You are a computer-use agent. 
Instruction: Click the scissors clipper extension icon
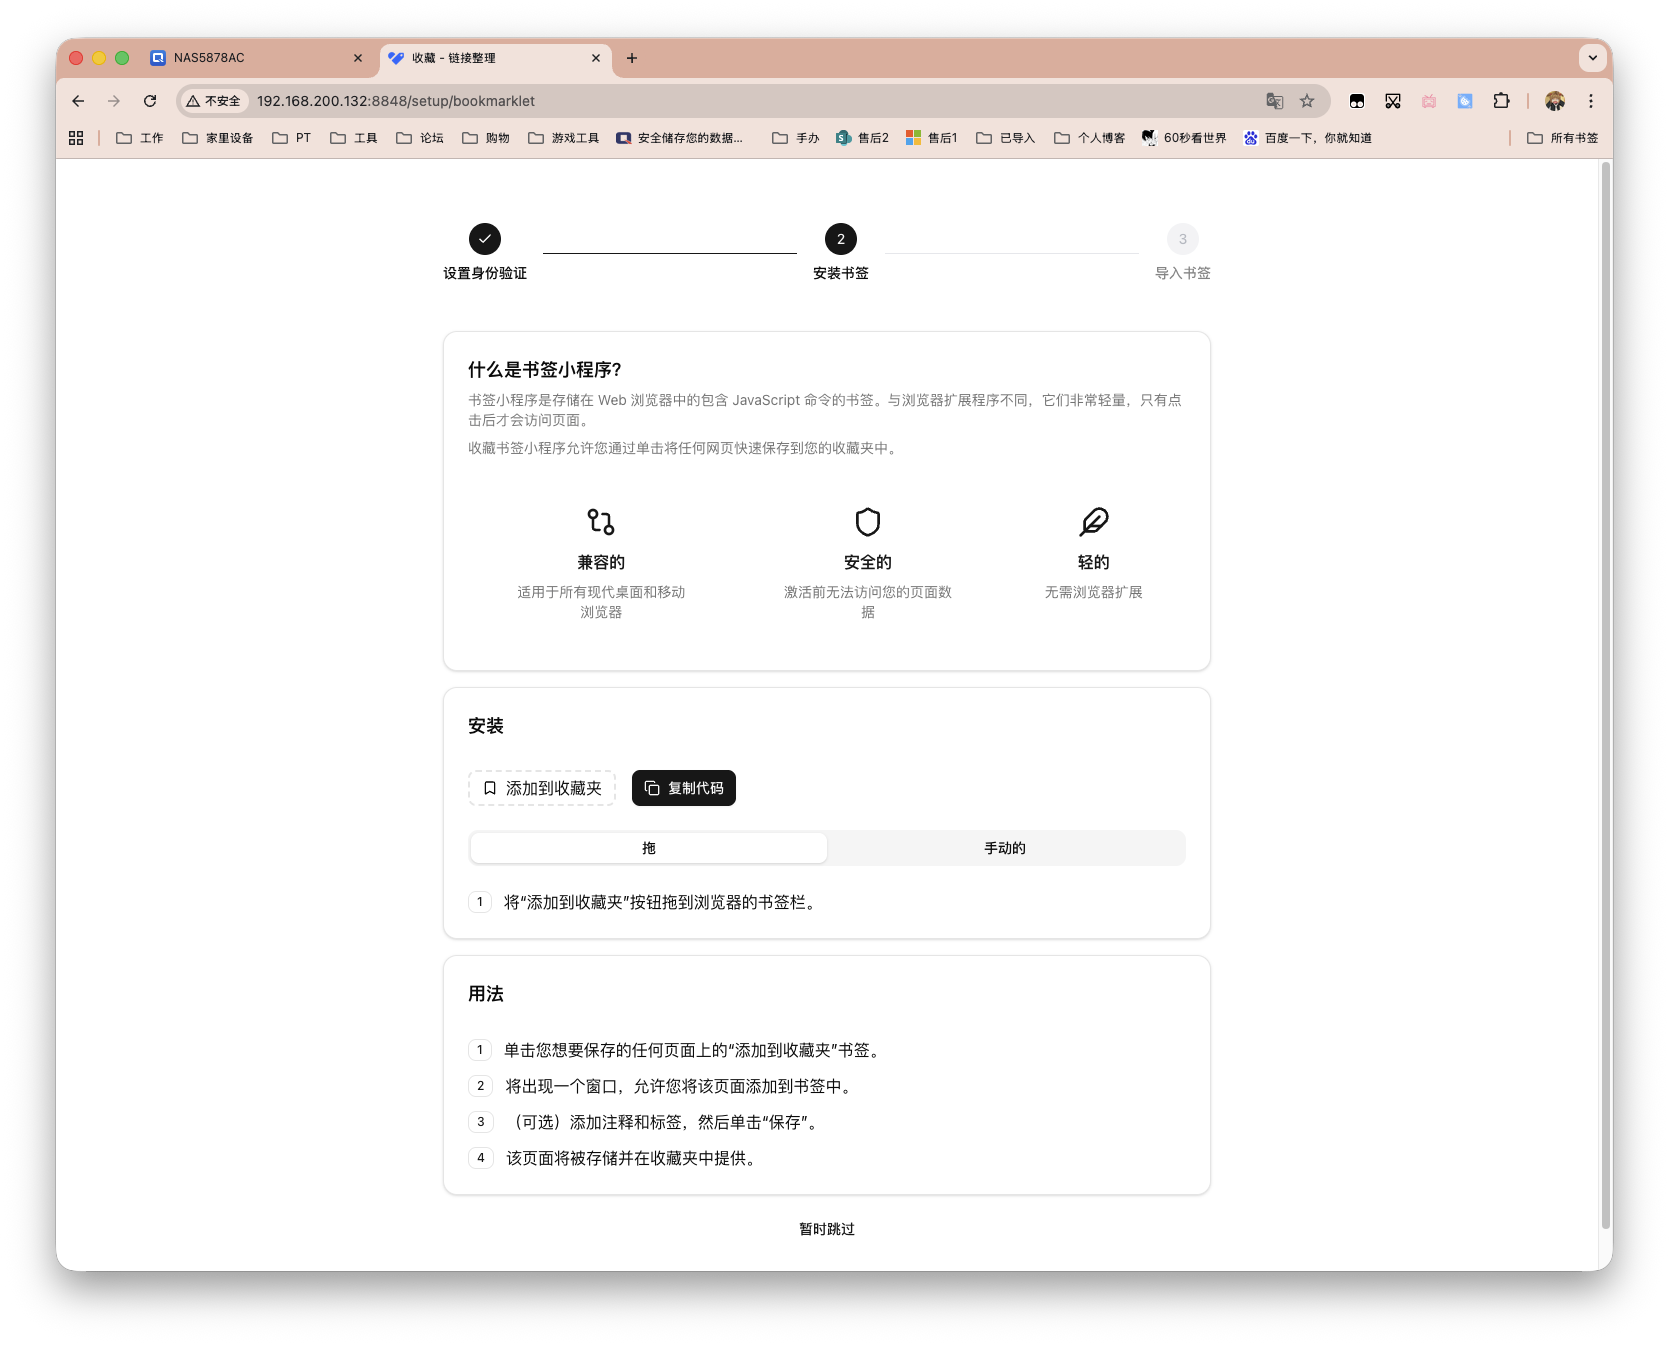click(1392, 101)
